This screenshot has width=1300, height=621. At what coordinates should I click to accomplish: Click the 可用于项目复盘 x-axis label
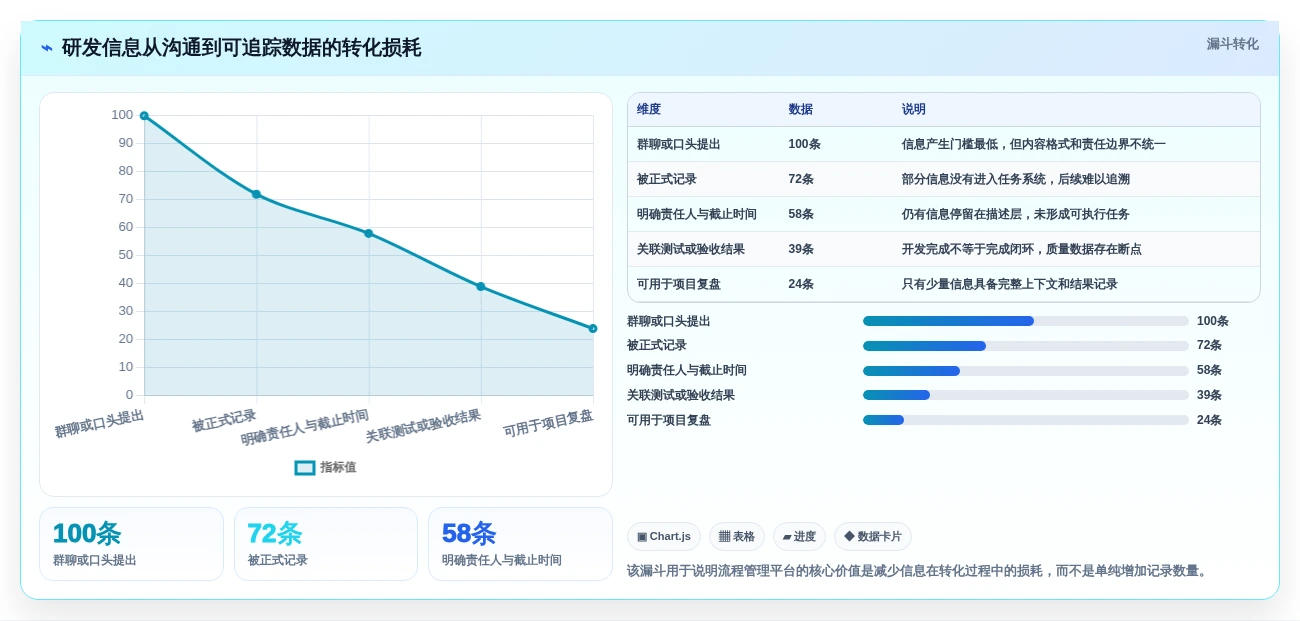pyautogui.click(x=548, y=423)
